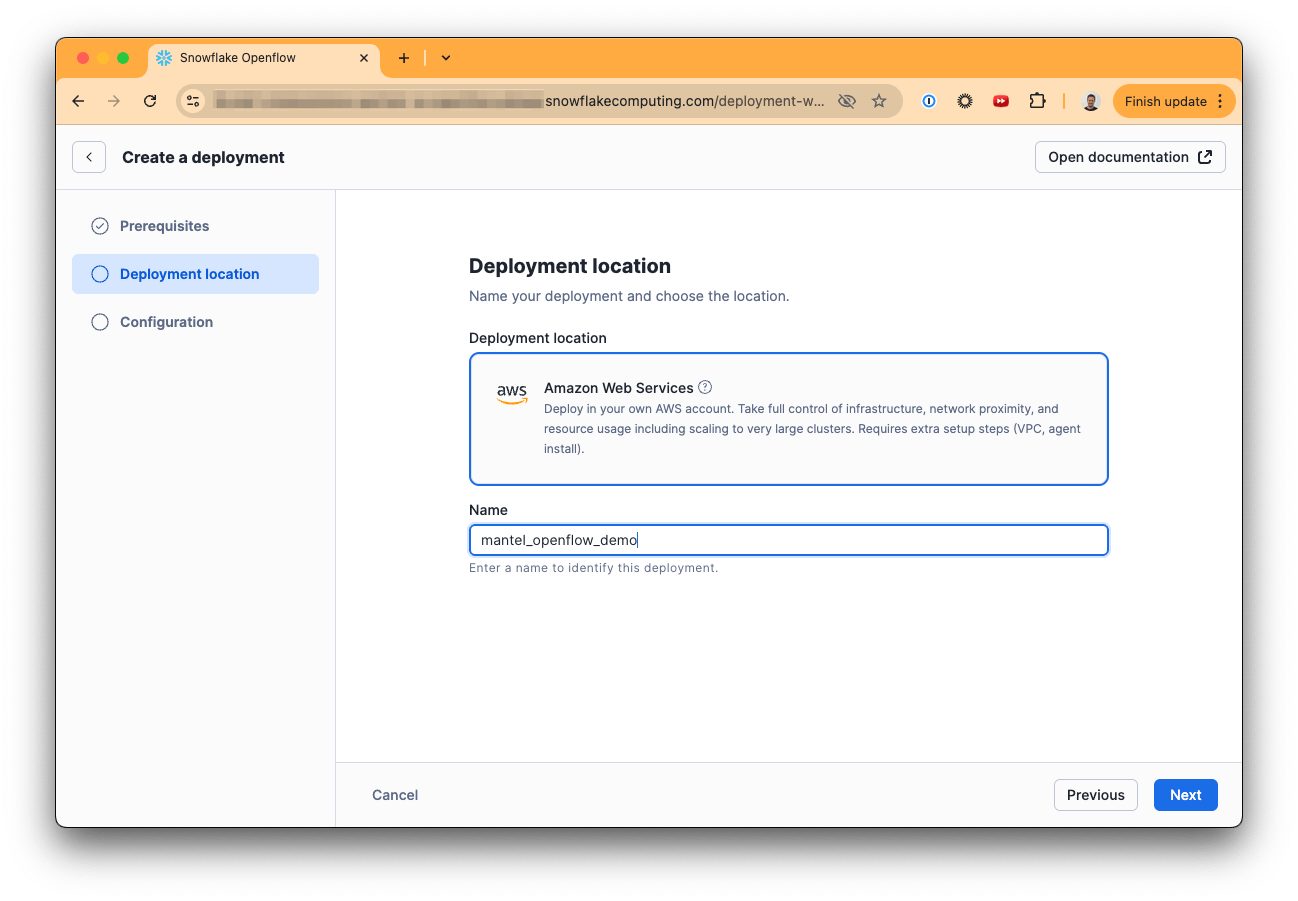Click the AWS logo in the location card

pos(512,394)
